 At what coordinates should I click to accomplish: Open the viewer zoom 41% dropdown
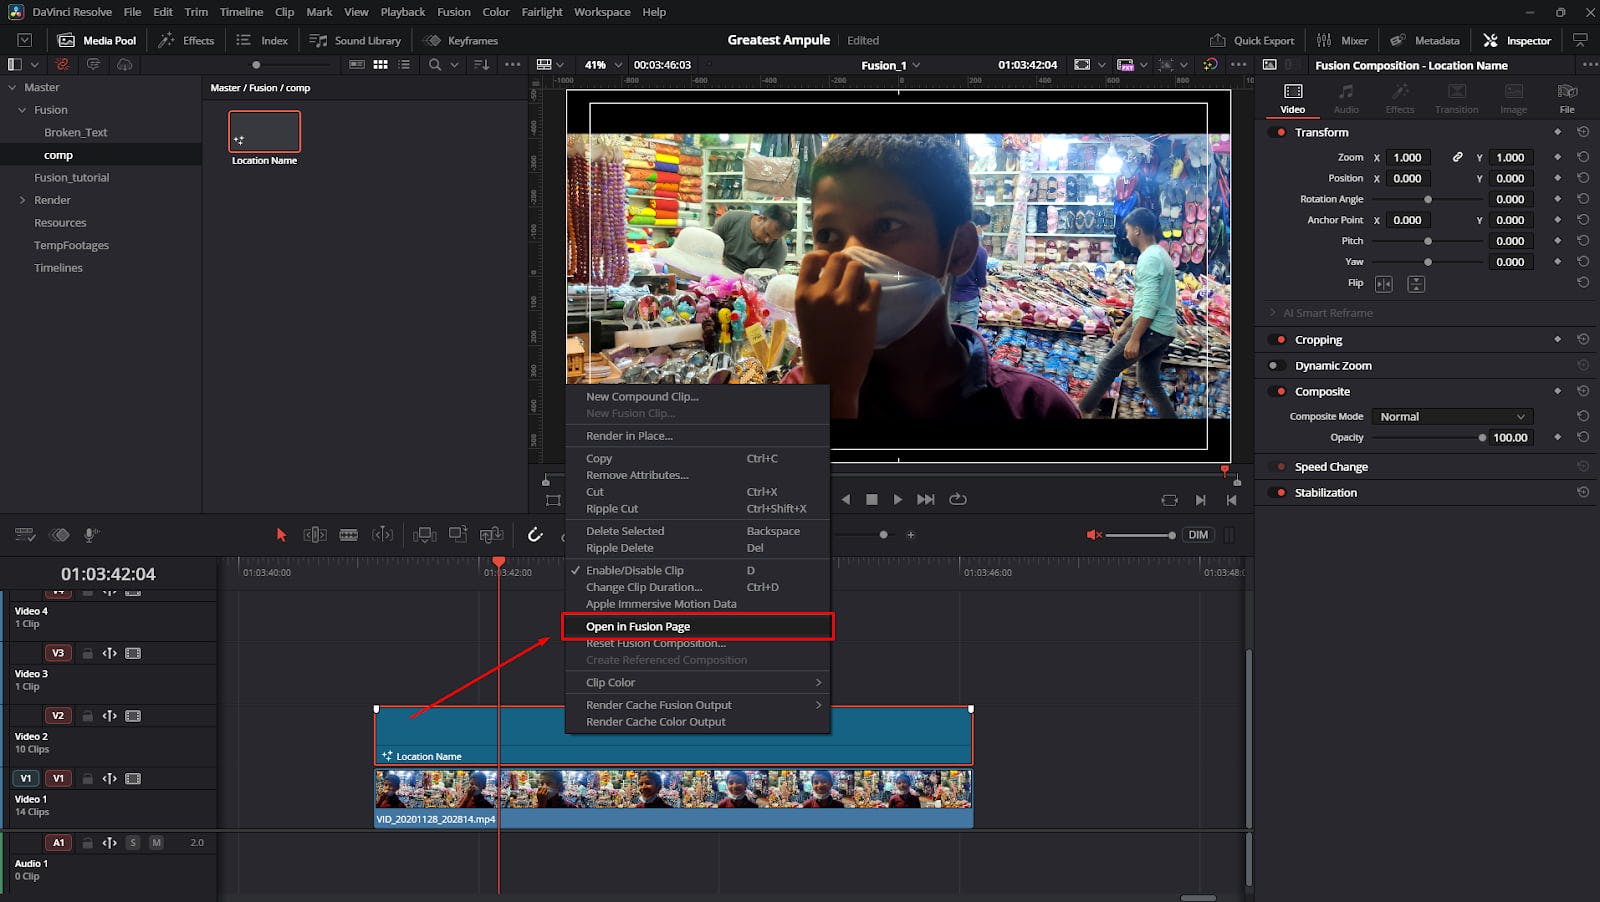pos(603,65)
